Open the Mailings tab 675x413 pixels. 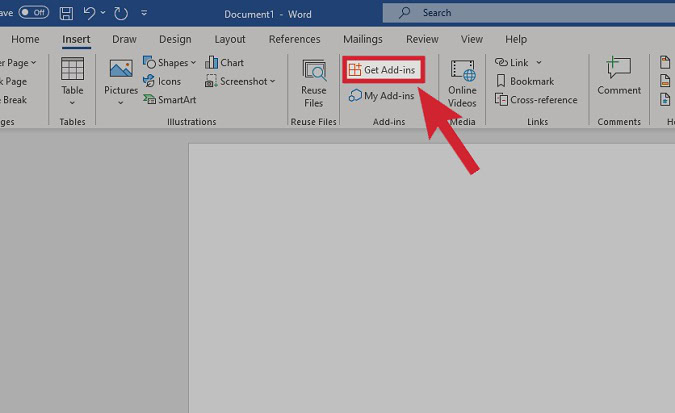click(x=362, y=39)
